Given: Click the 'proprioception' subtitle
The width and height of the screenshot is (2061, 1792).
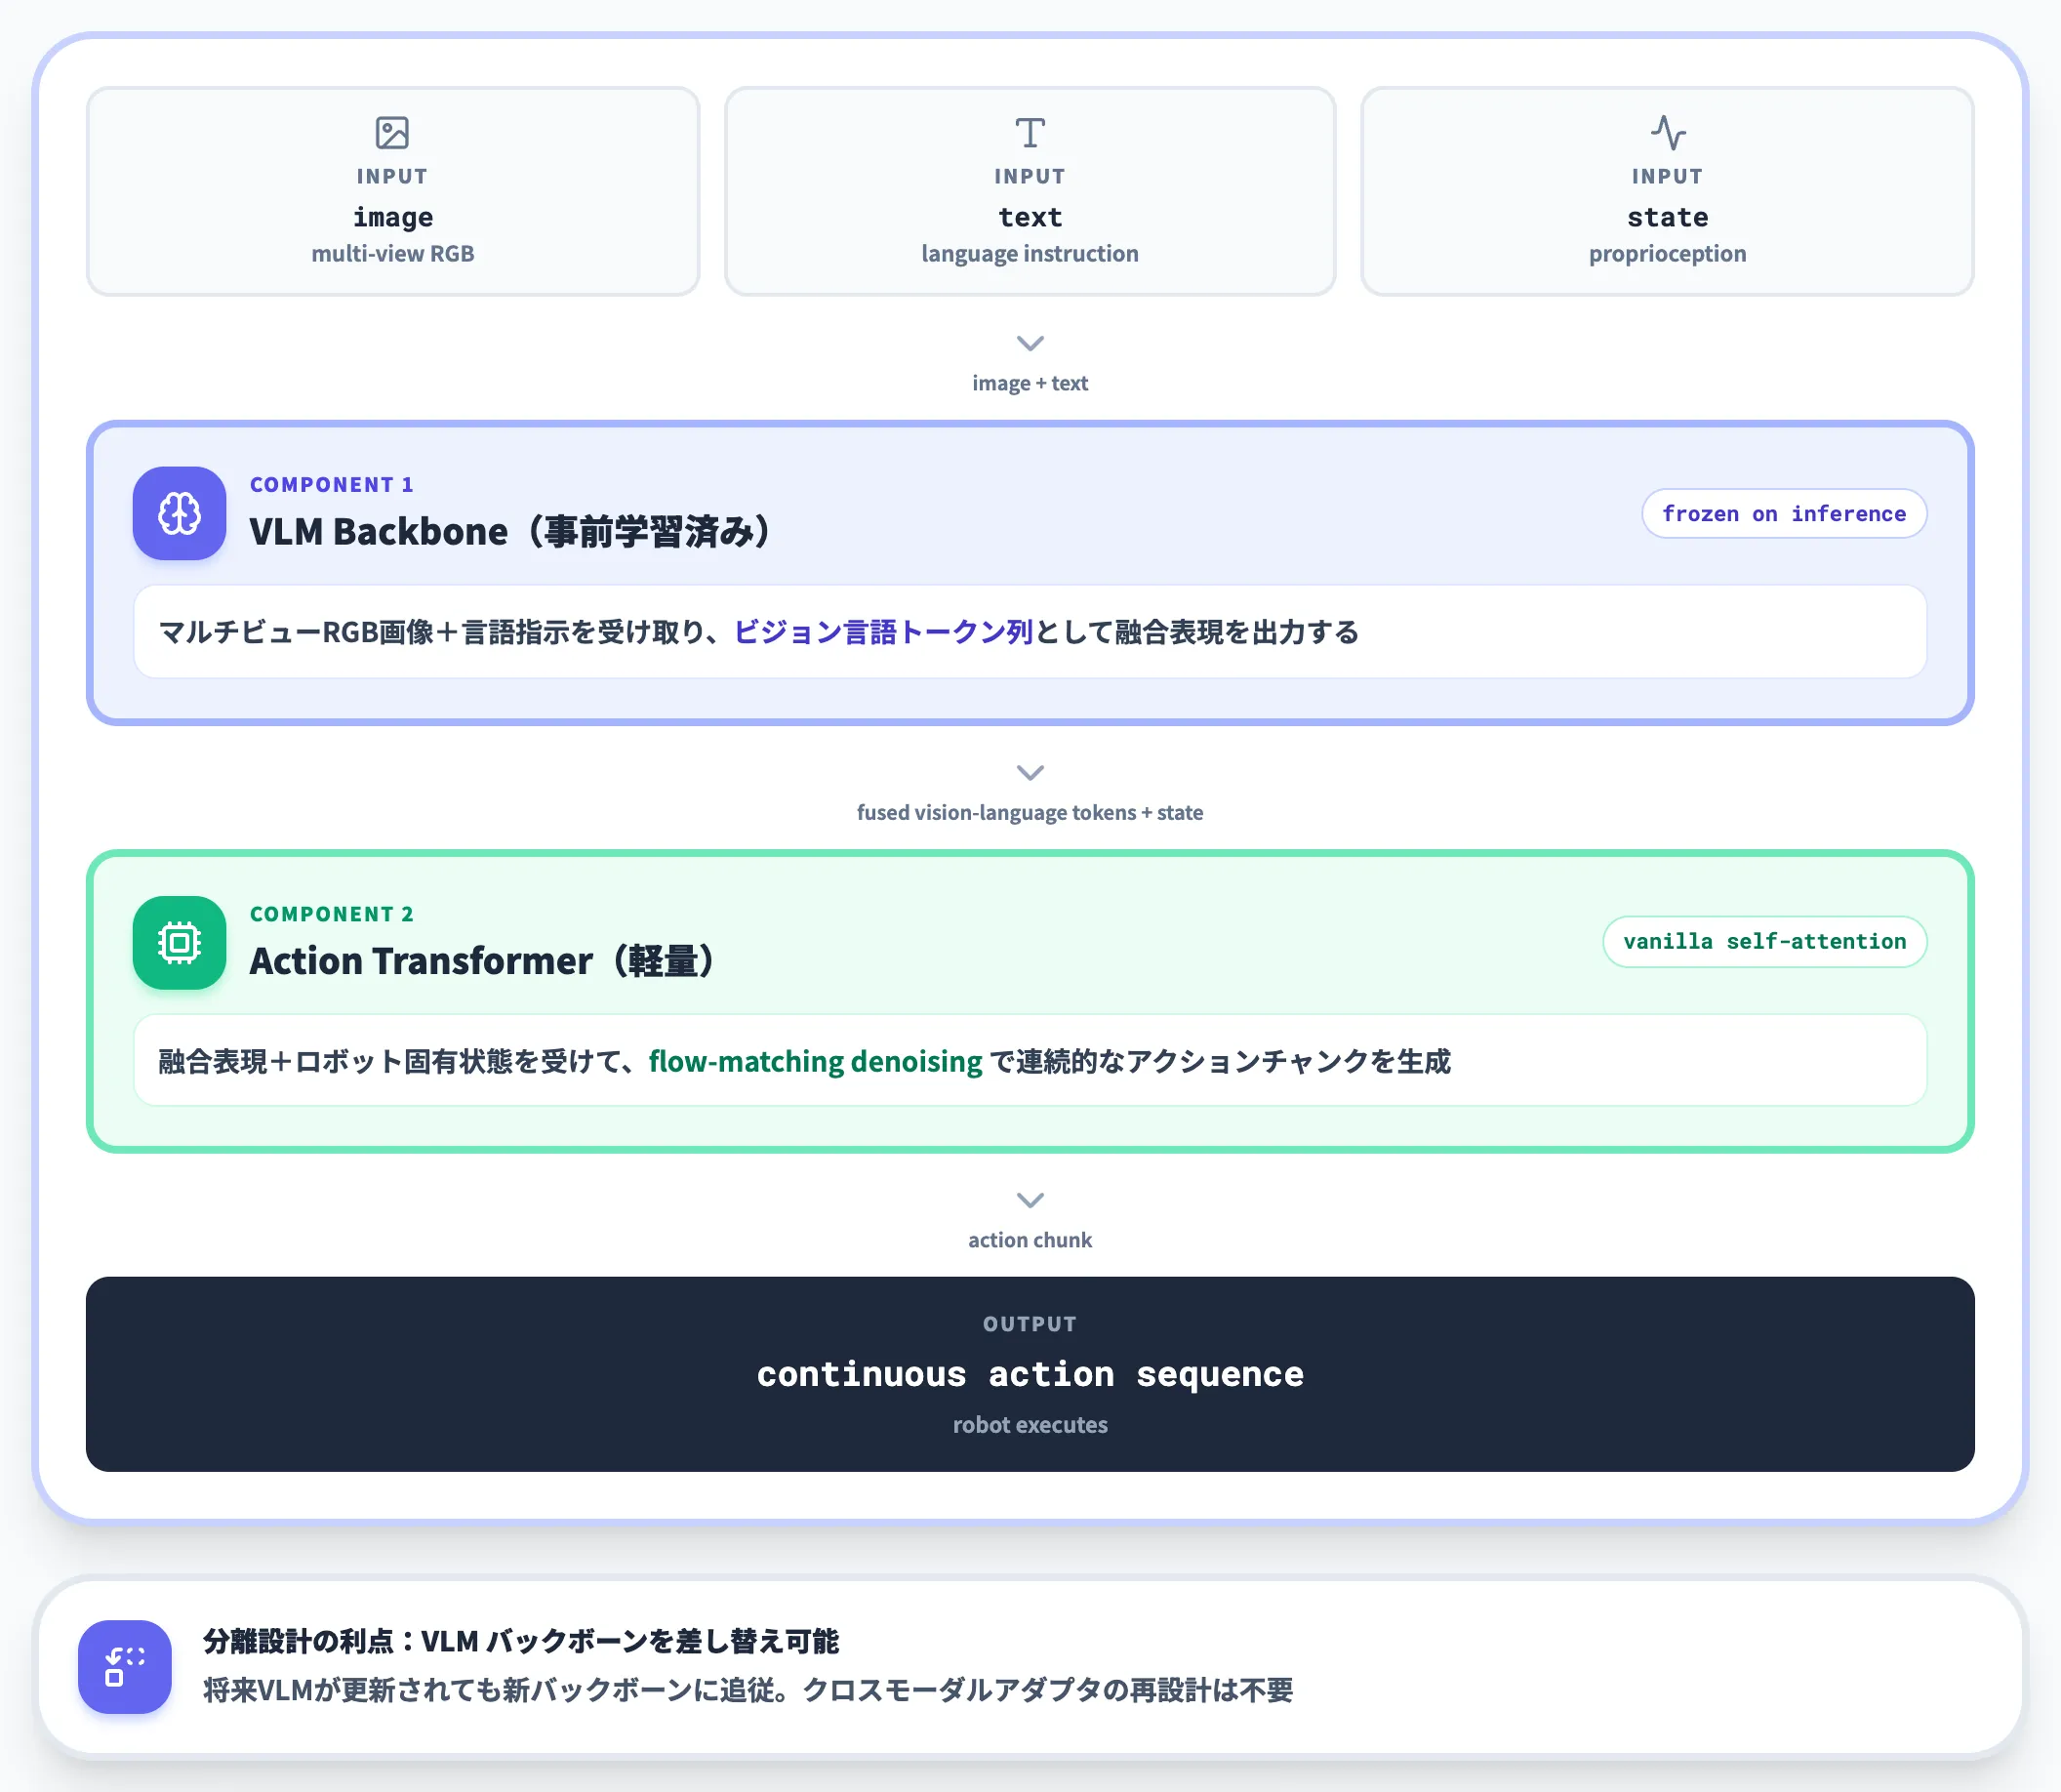Looking at the screenshot, I should tap(1667, 254).
